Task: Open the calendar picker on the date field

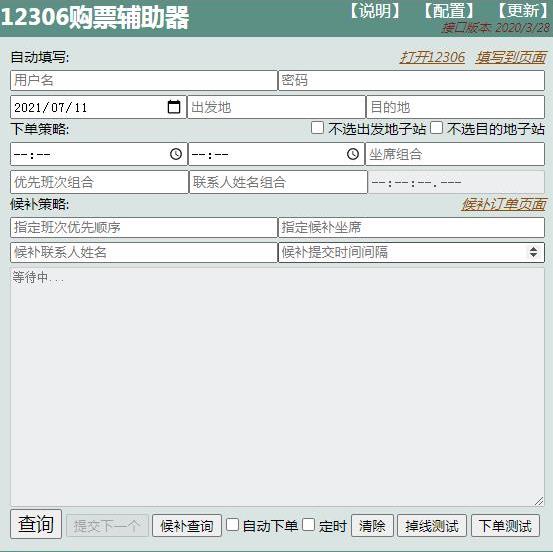Action: coord(174,107)
